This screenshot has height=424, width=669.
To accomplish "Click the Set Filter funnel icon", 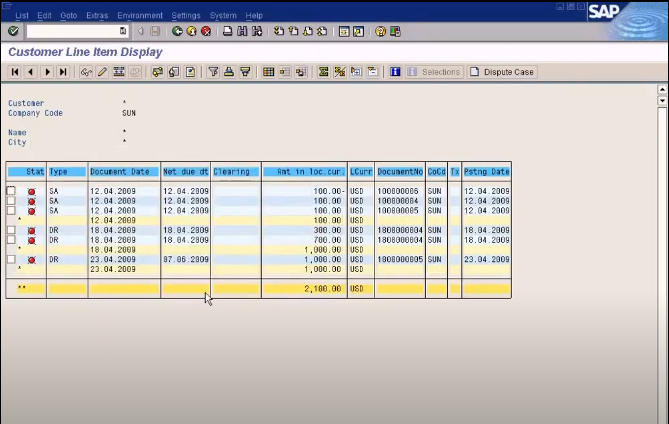I will (x=213, y=72).
